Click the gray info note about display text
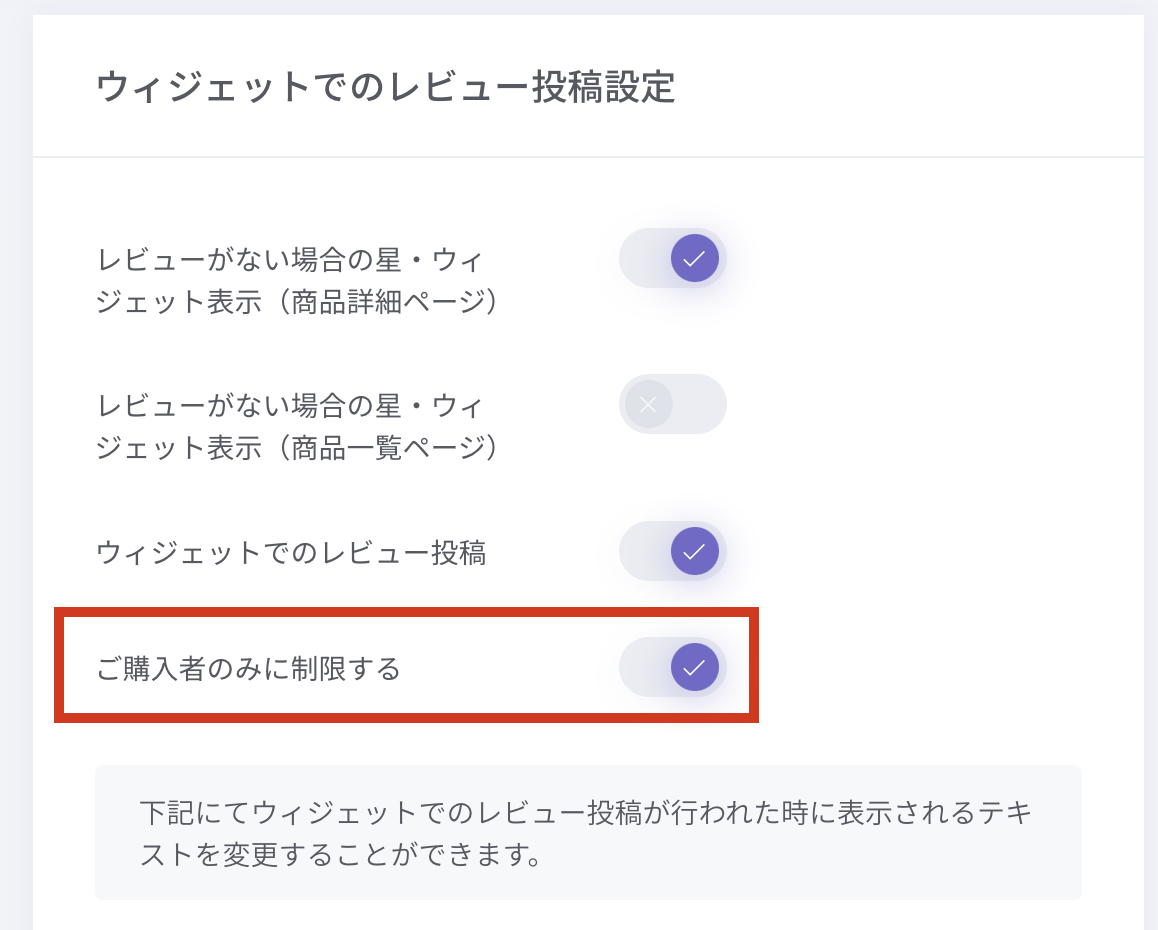The width and height of the screenshot is (1158, 930). click(587, 833)
